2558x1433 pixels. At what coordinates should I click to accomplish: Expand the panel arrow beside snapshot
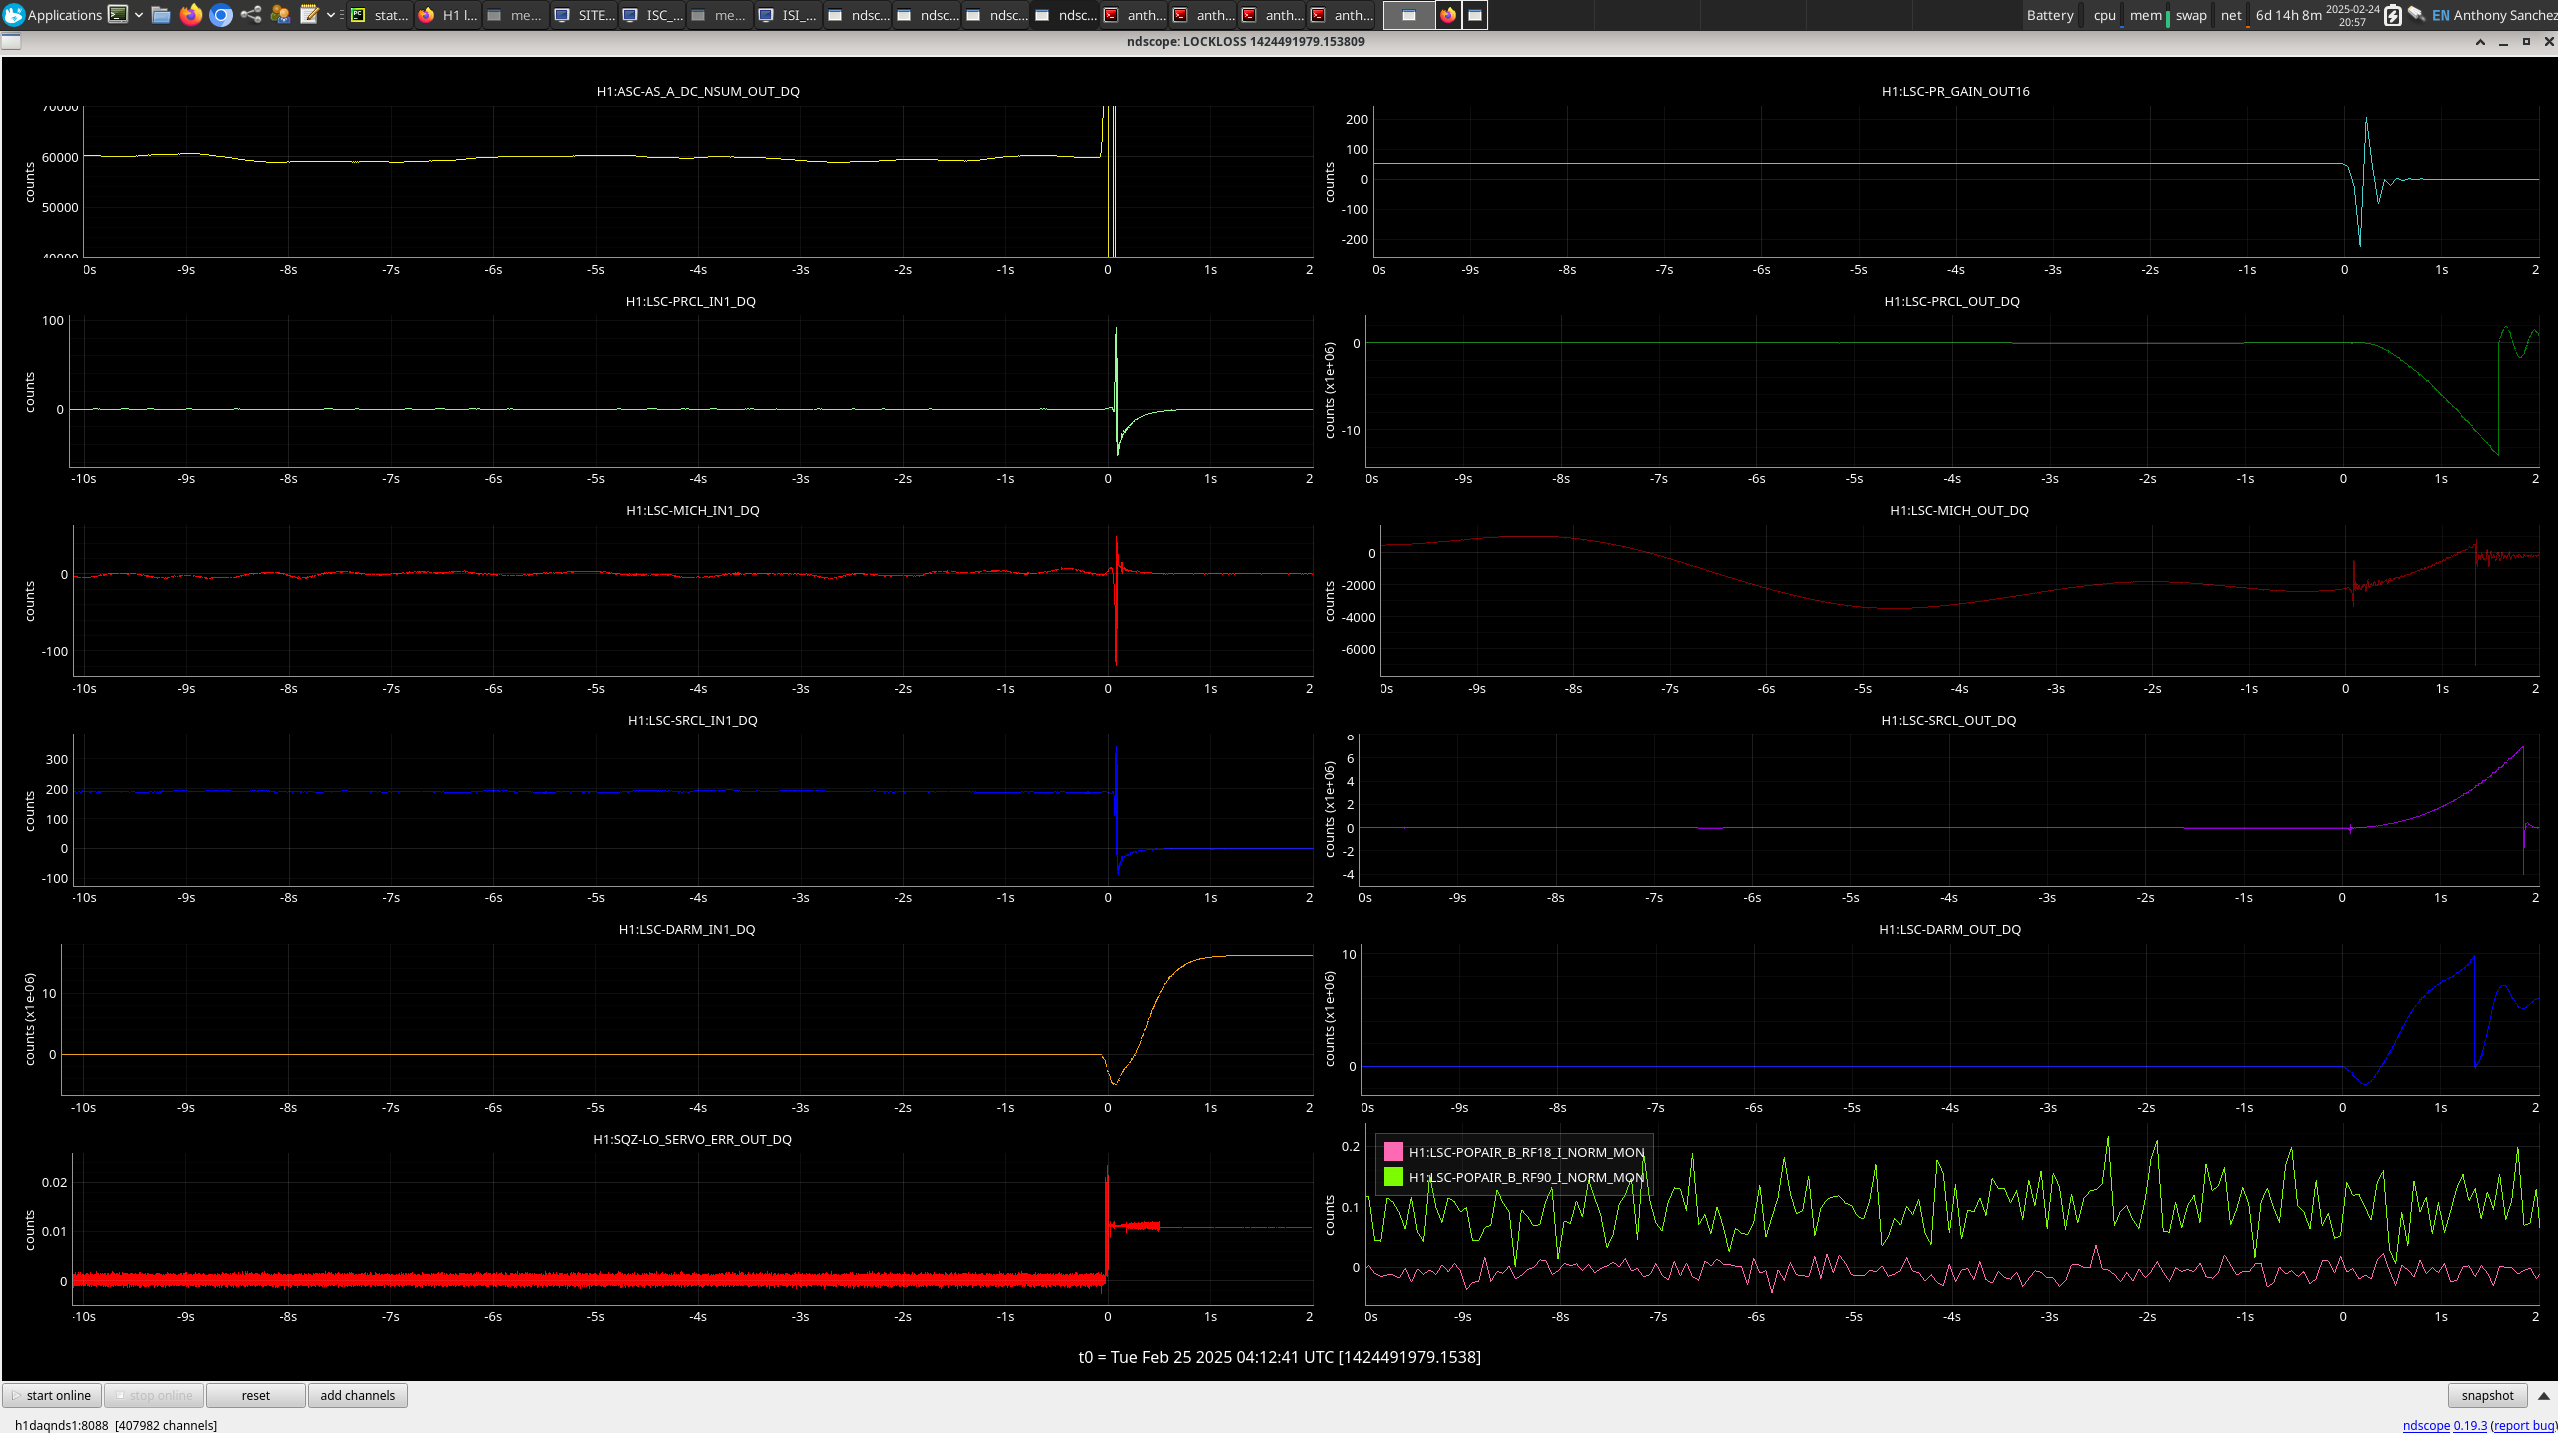pos(2544,1395)
